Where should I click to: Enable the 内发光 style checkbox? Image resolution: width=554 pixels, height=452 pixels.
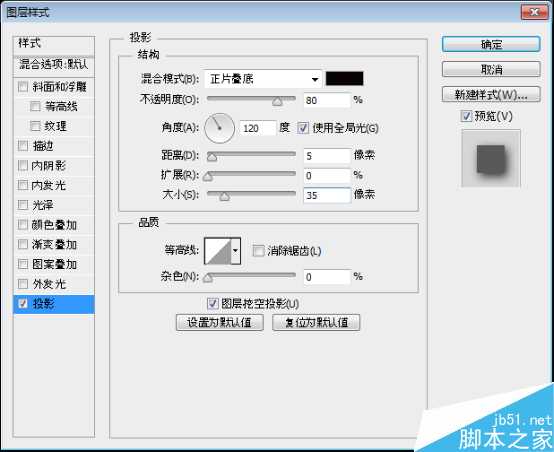tap(23, 185)
